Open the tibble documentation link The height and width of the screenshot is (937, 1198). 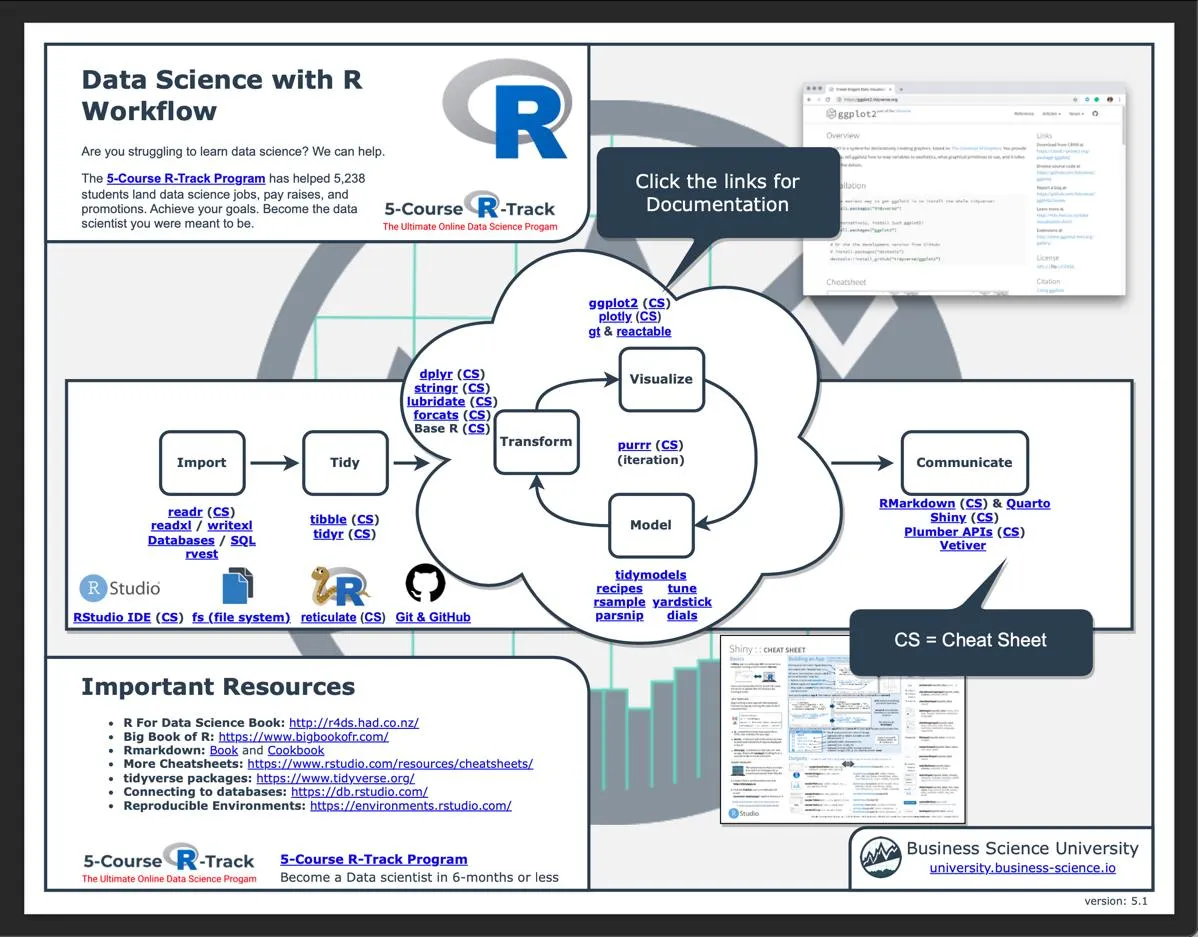pos(328,520)
